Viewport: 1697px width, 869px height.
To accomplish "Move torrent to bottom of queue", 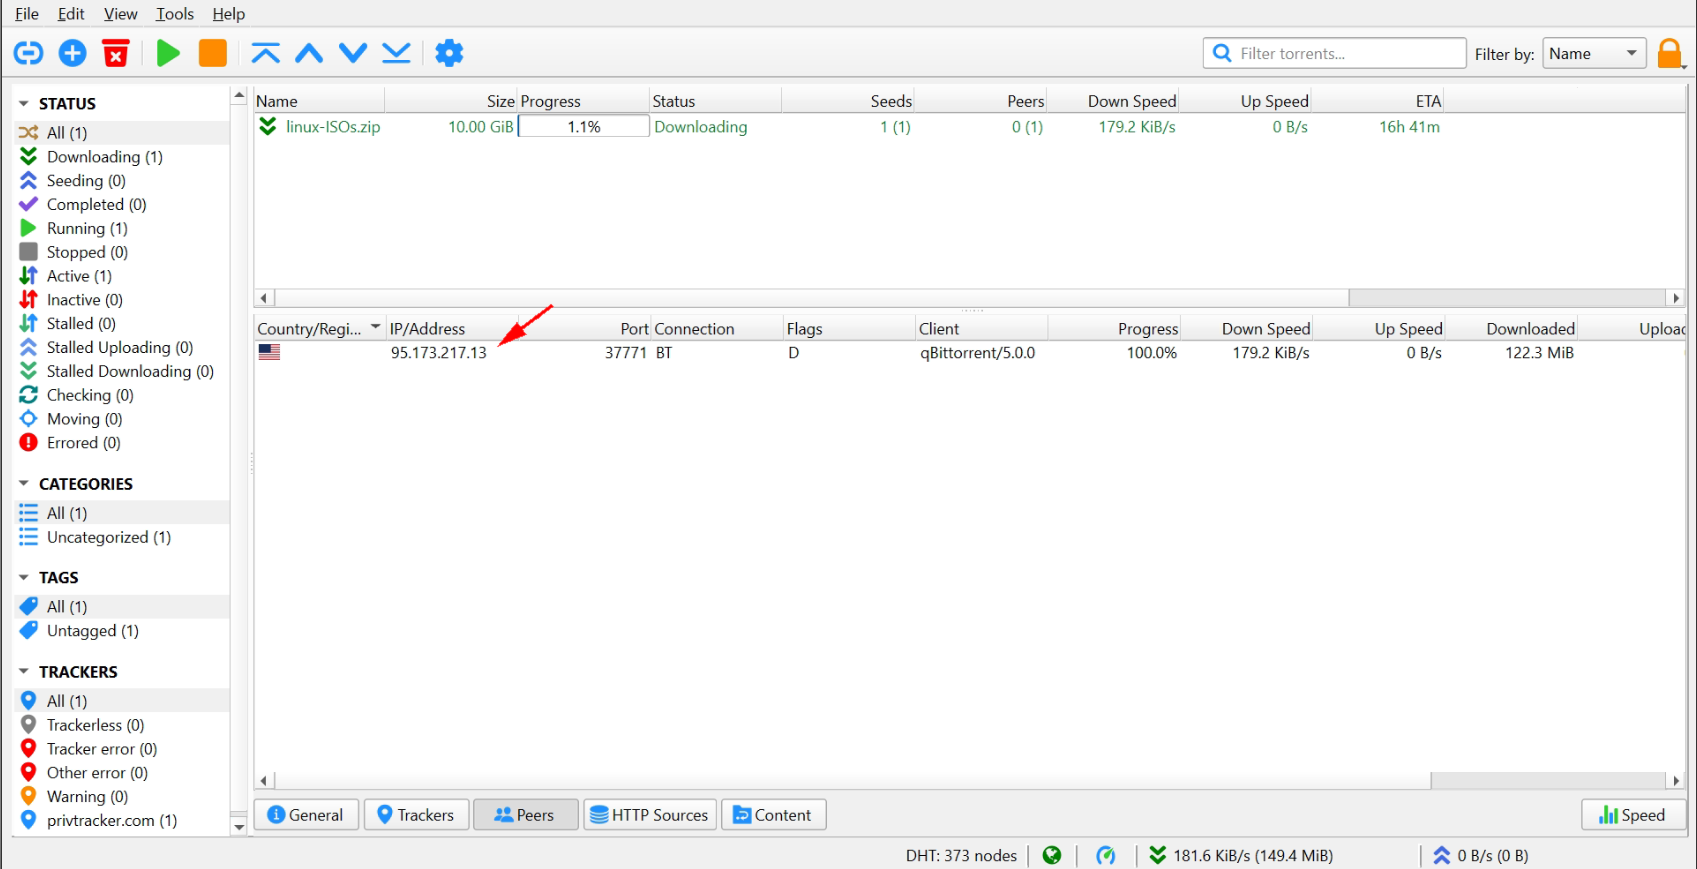I will (397, 53).
